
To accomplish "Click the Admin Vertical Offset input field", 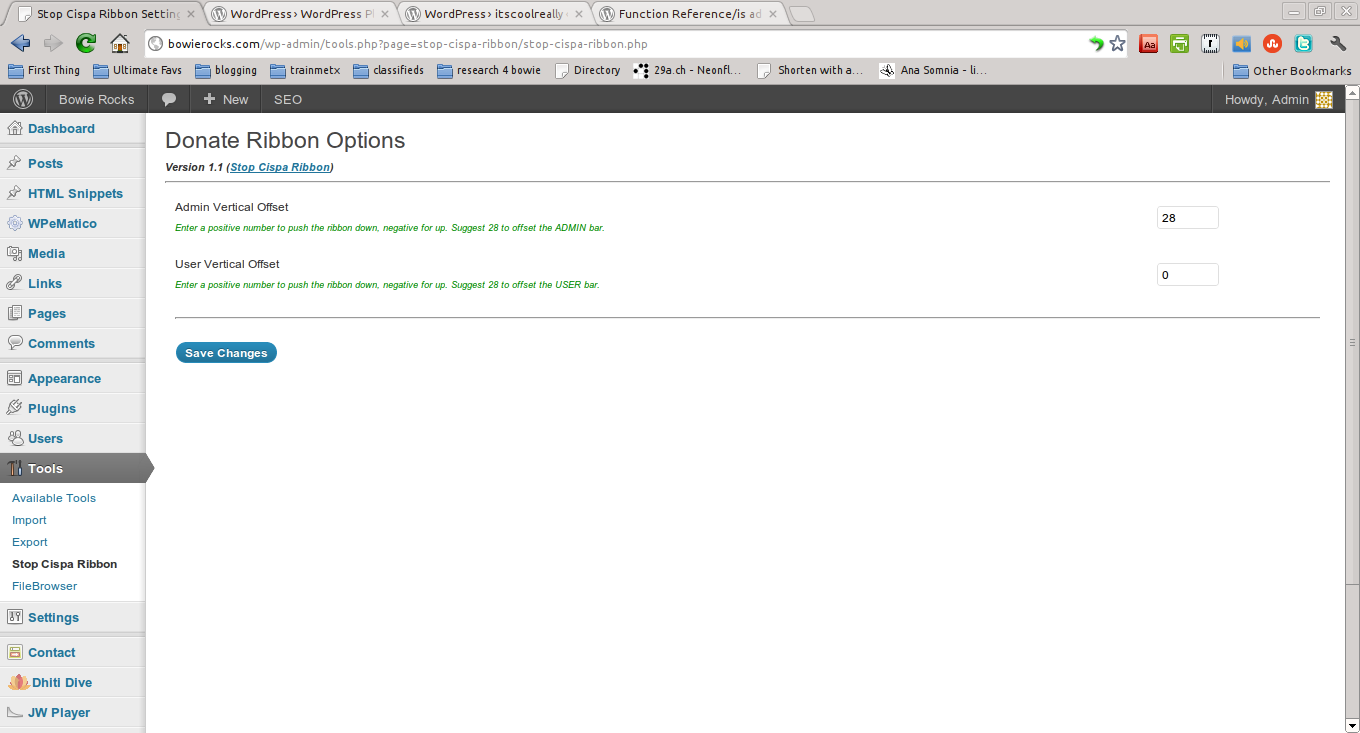I will coord(1188,217).
